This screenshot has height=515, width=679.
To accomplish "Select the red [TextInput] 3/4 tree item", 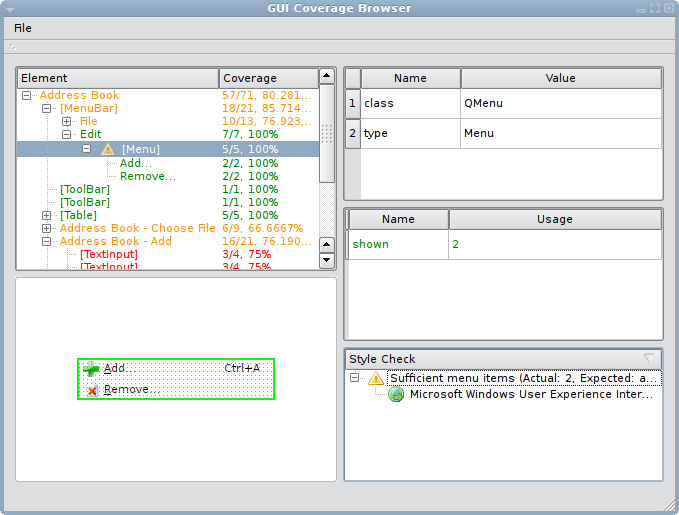I will click(109, 254).
